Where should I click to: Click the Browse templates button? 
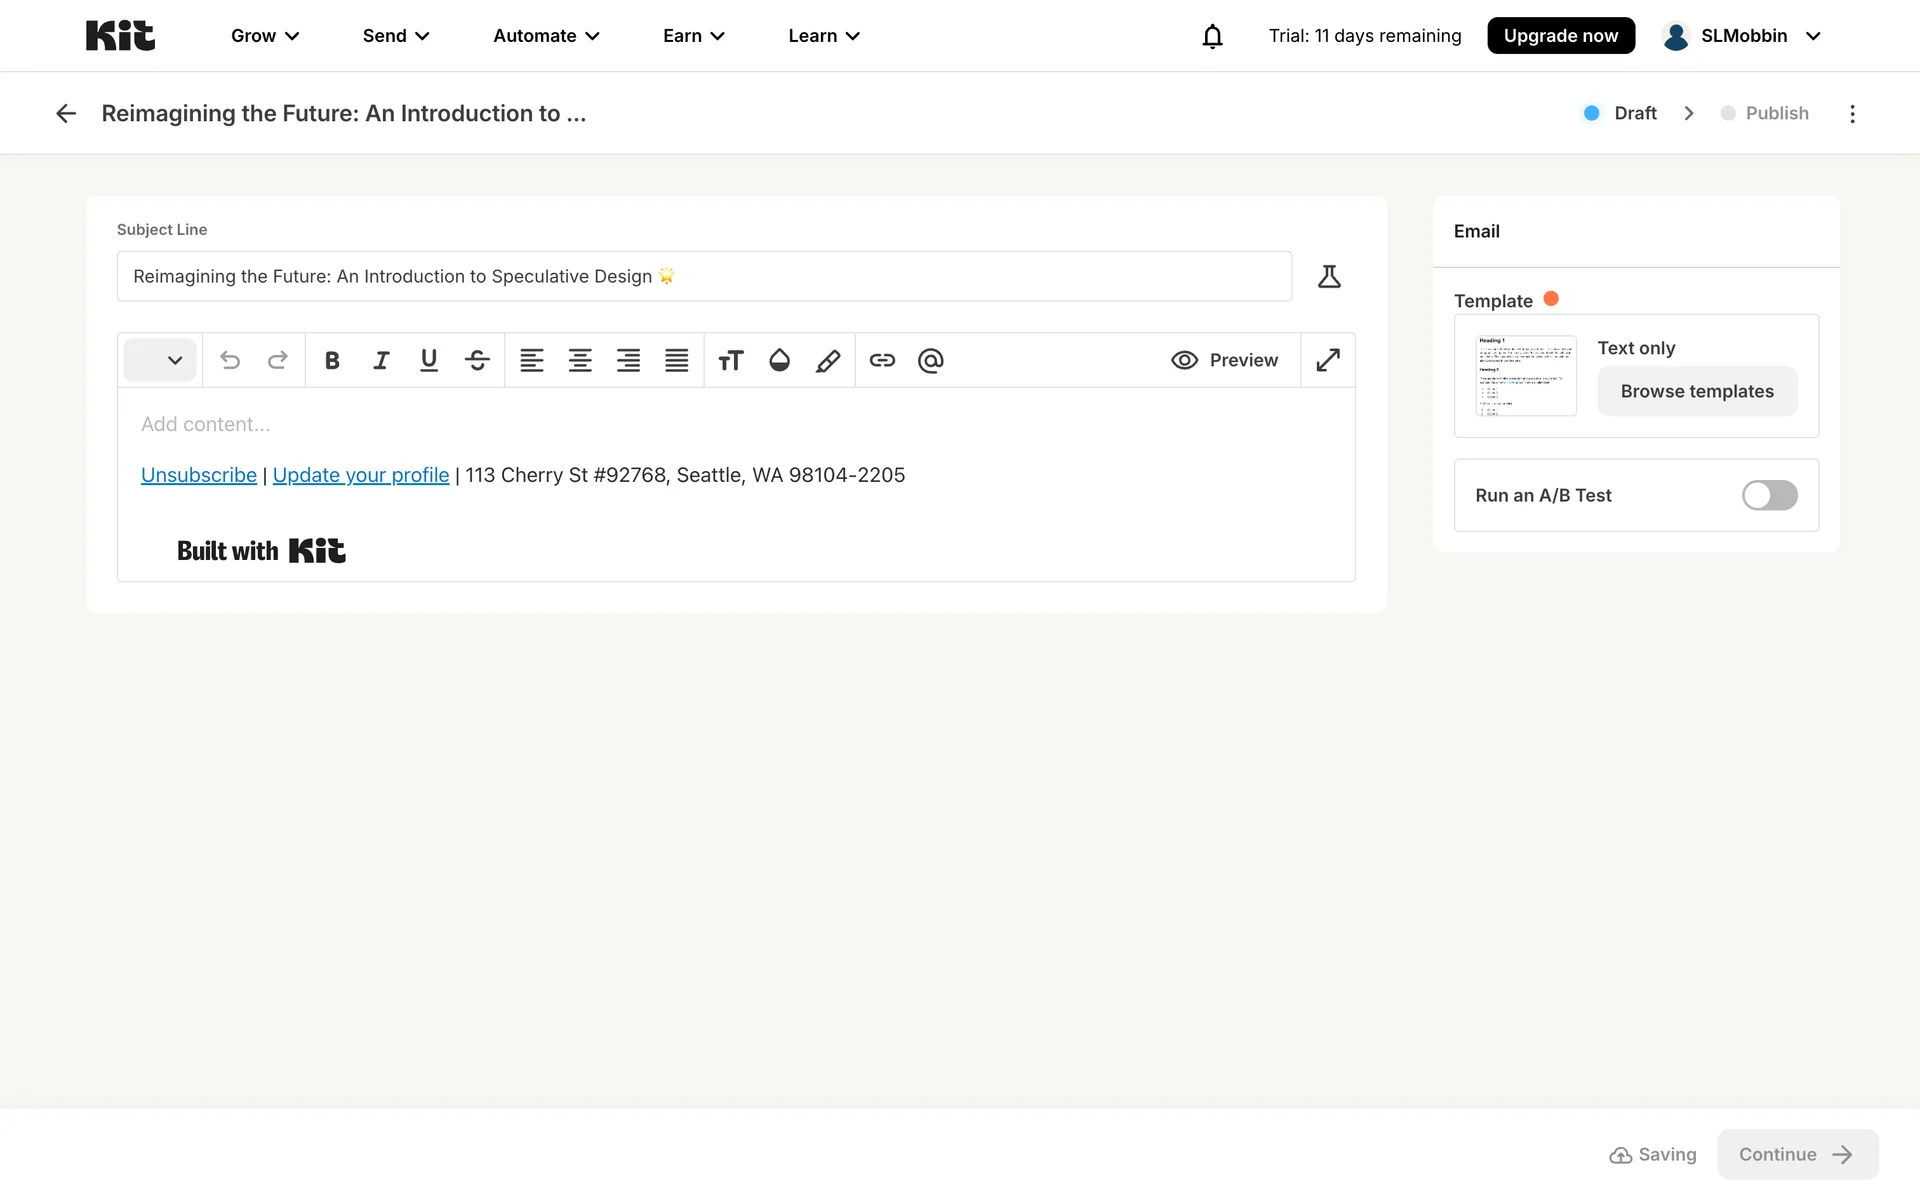(x=1697, y=391)
